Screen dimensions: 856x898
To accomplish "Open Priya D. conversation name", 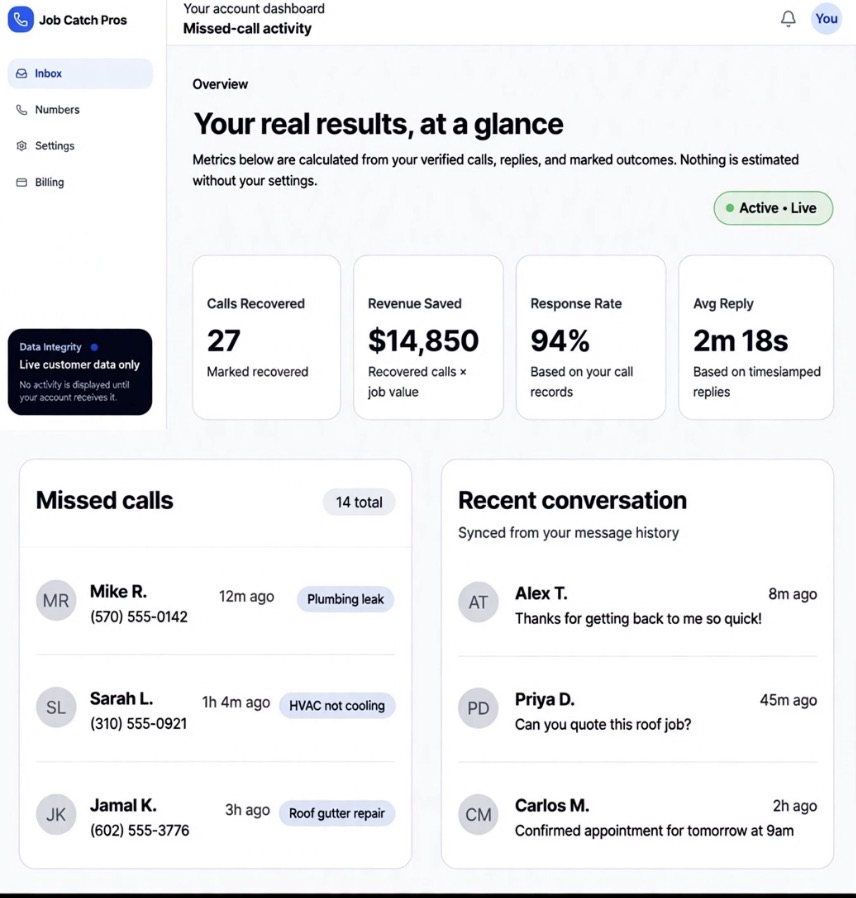I will click(545, 699).
